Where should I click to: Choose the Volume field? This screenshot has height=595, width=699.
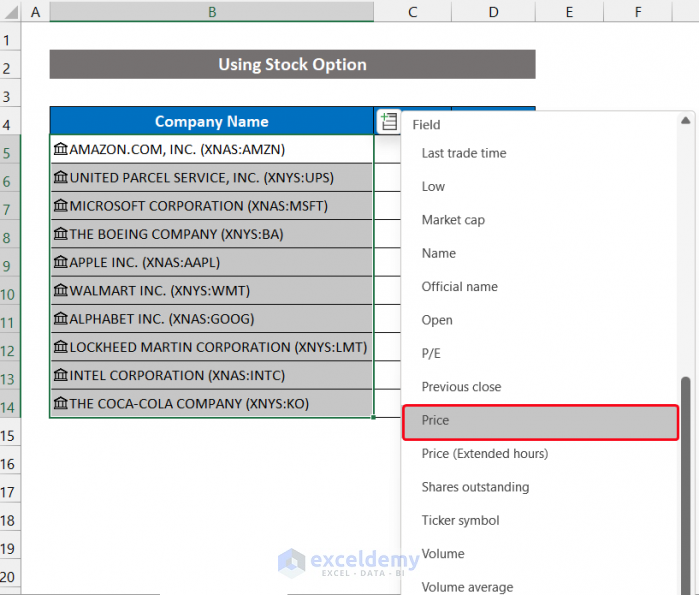pyautogui.click(x=539, y=554)
